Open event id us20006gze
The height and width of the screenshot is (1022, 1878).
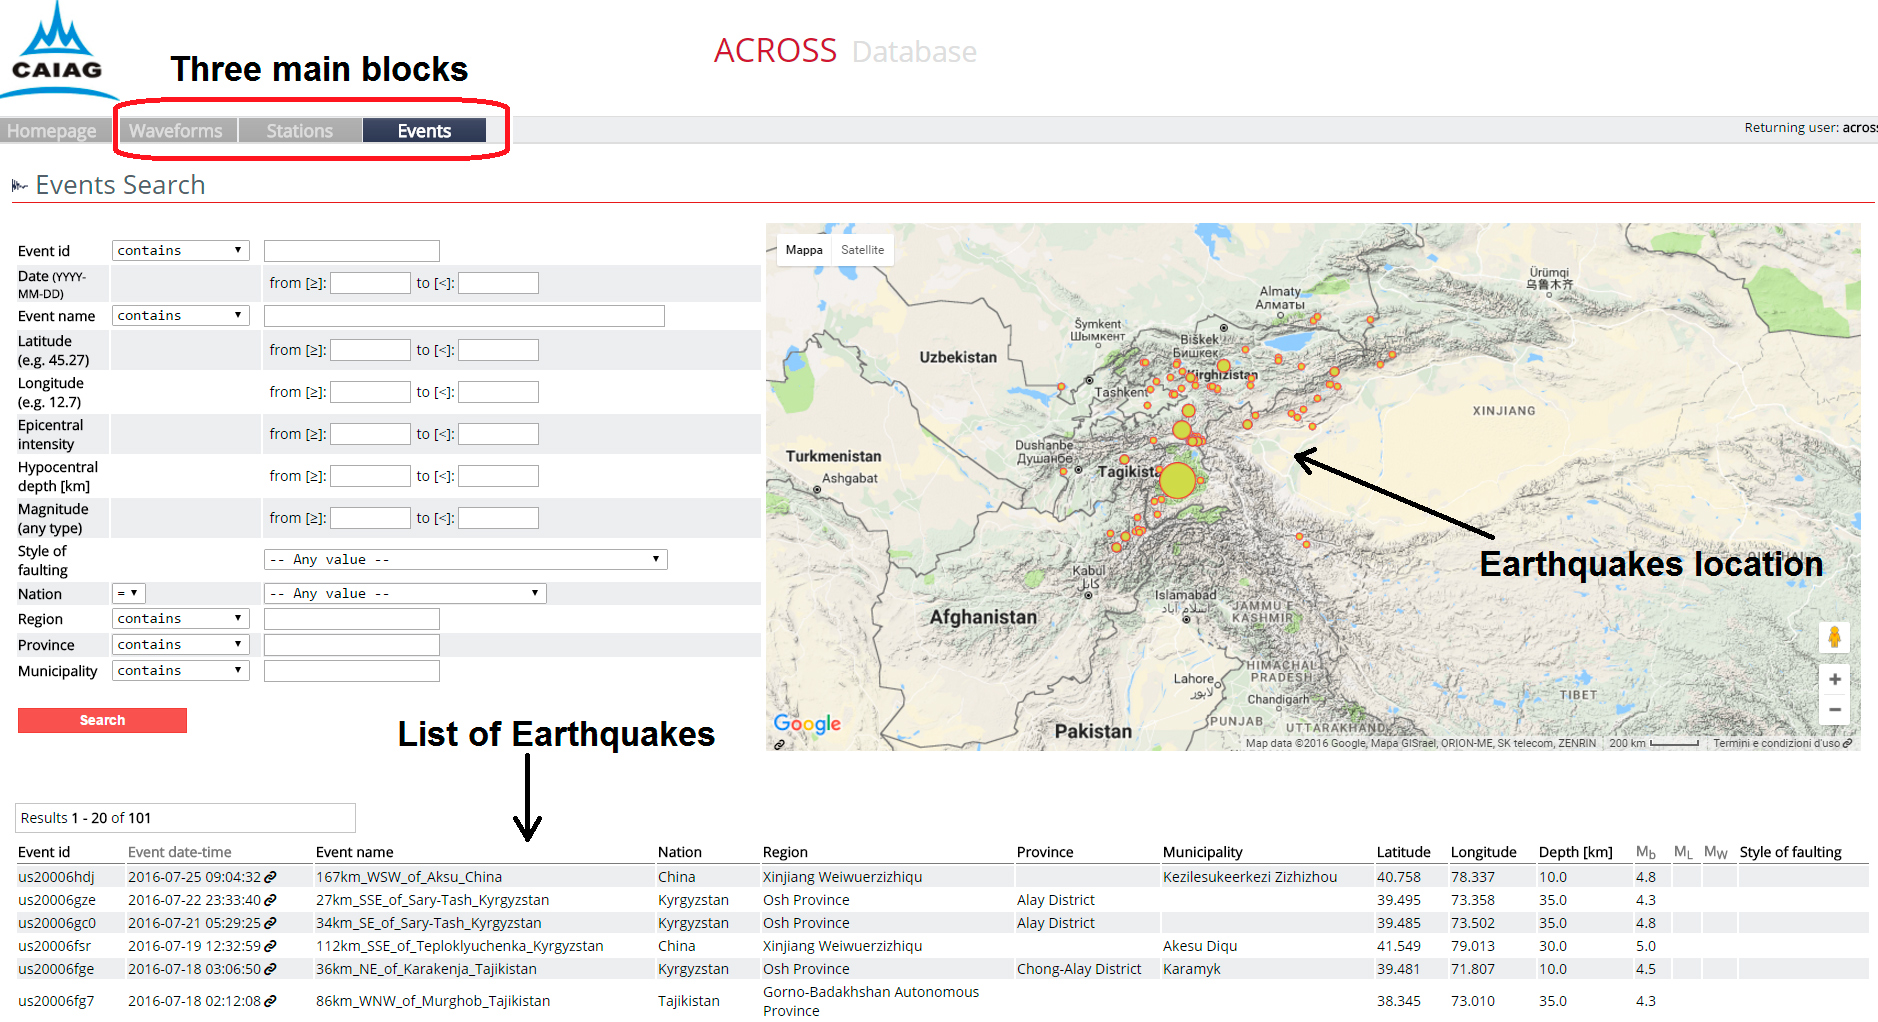coord(57,900)
